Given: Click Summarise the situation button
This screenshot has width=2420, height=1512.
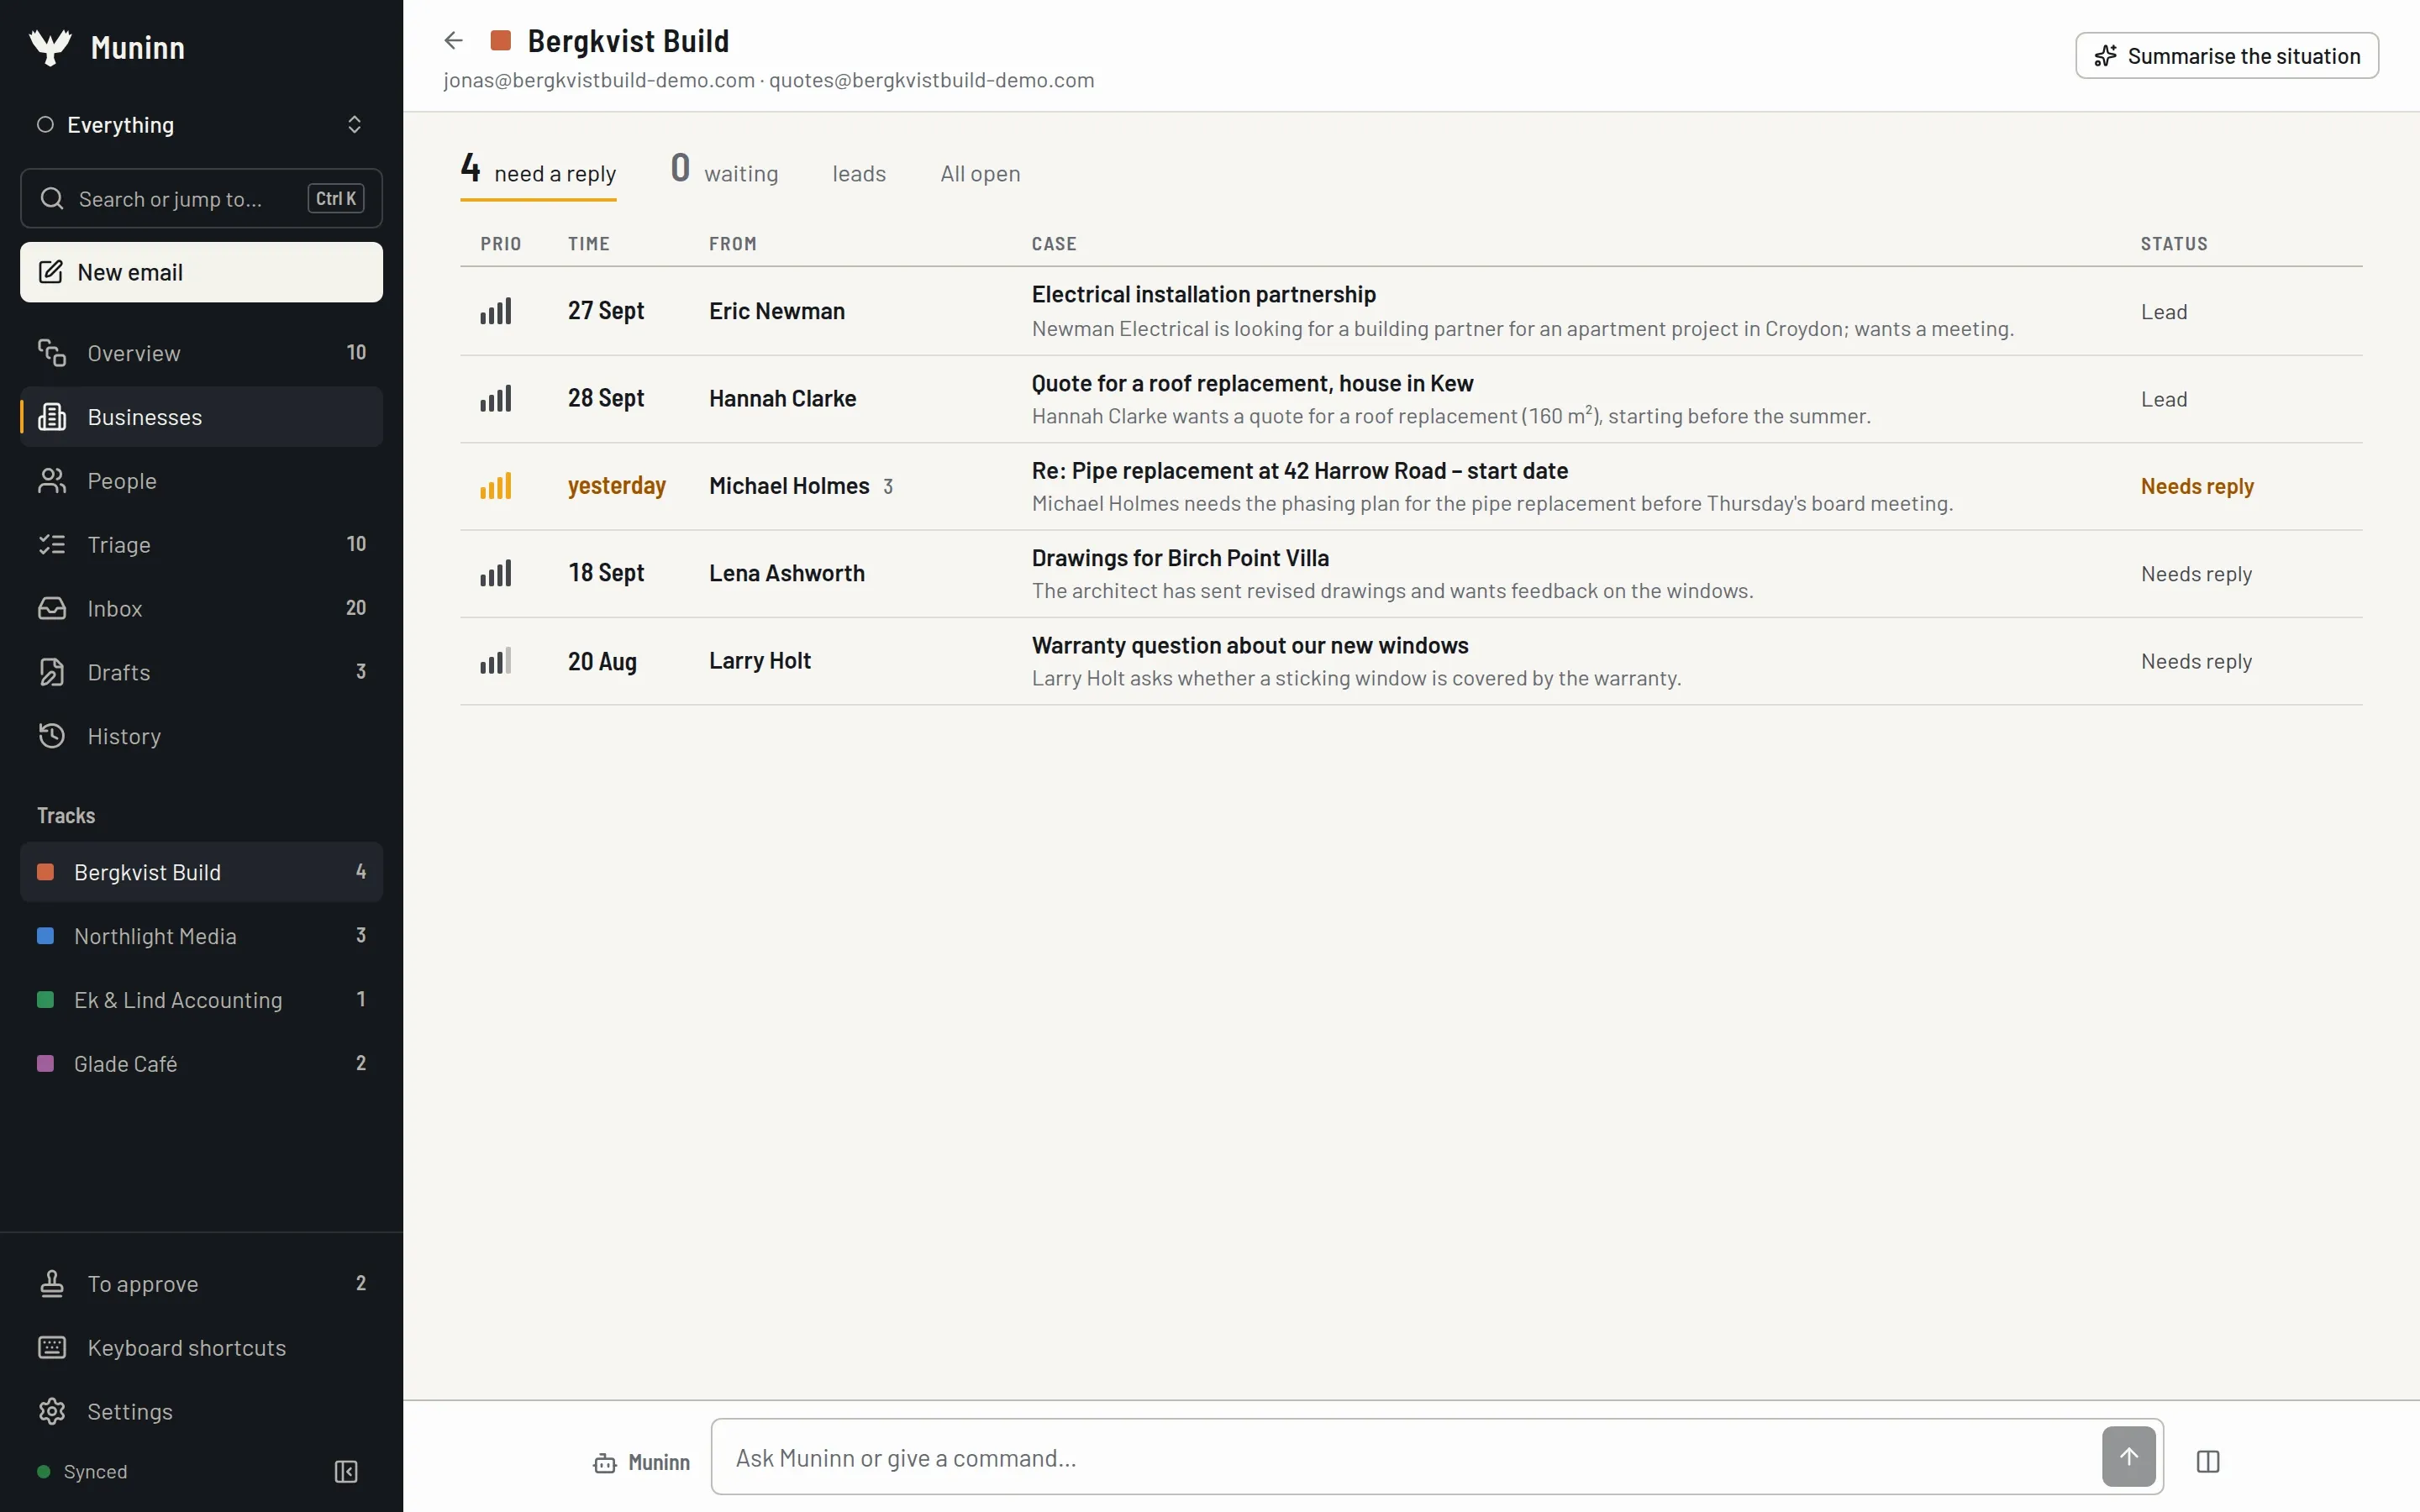Looking at the screenshot, I should tap(2227, 56).
